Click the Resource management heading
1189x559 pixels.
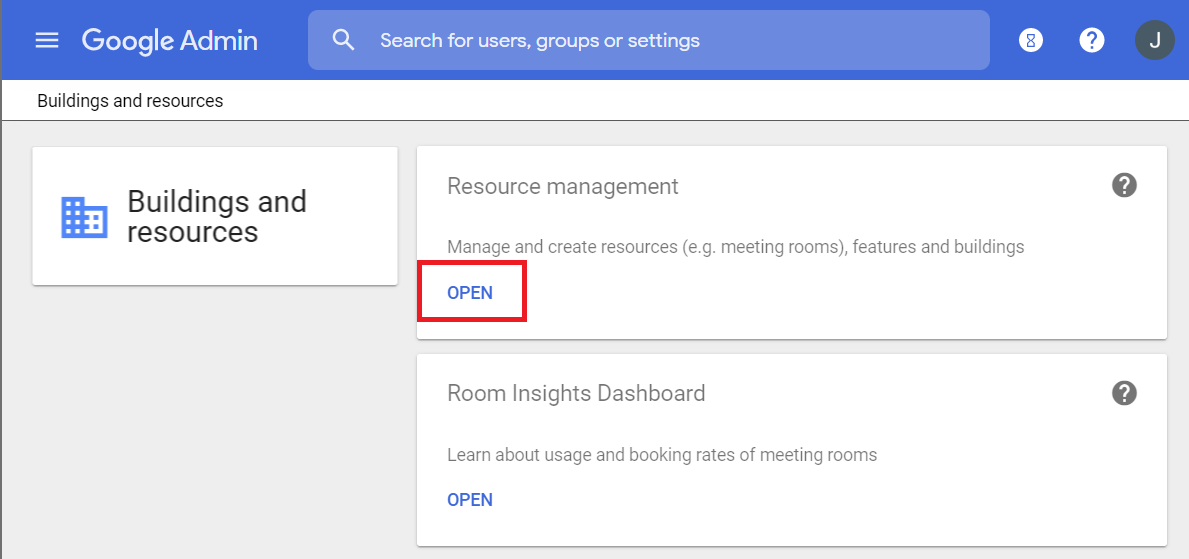point(563,187)
